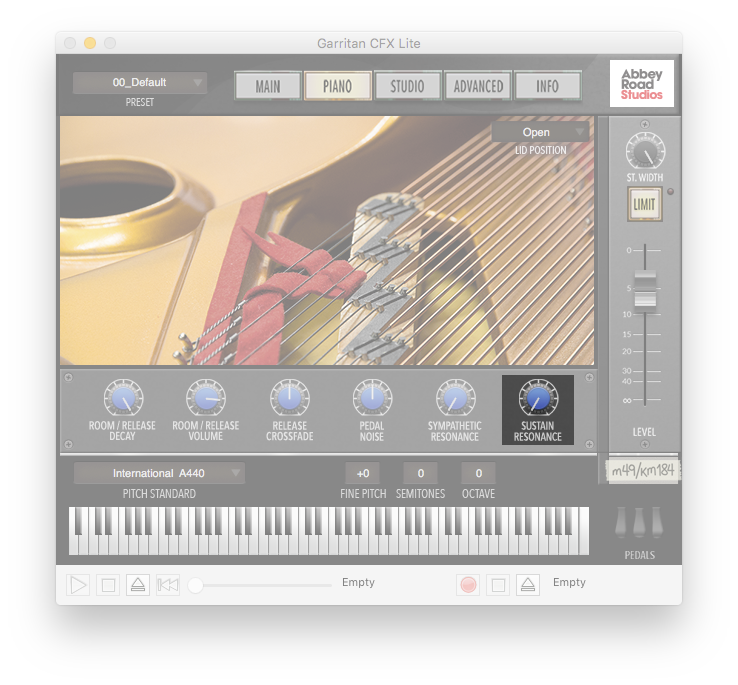The image size is (738, 685).
Task: Click the piano strings image
Action: pos(327,240)
